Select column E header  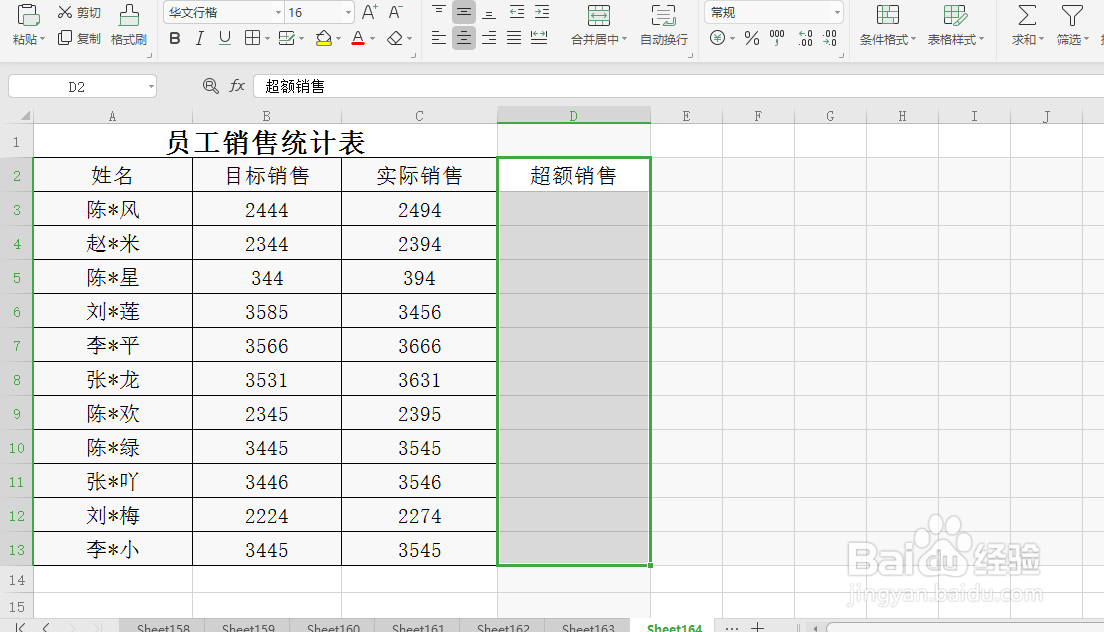click(686, 116)
